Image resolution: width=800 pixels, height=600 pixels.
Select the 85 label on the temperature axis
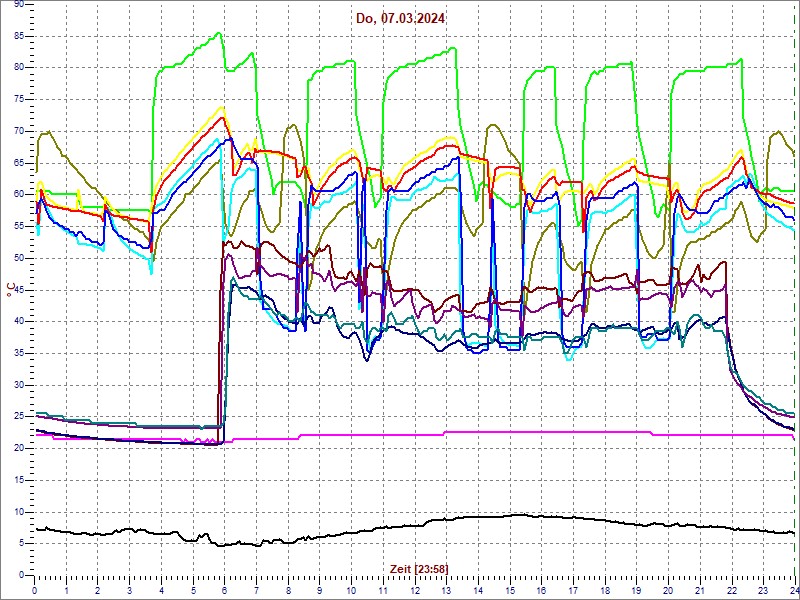click(18, 36)
